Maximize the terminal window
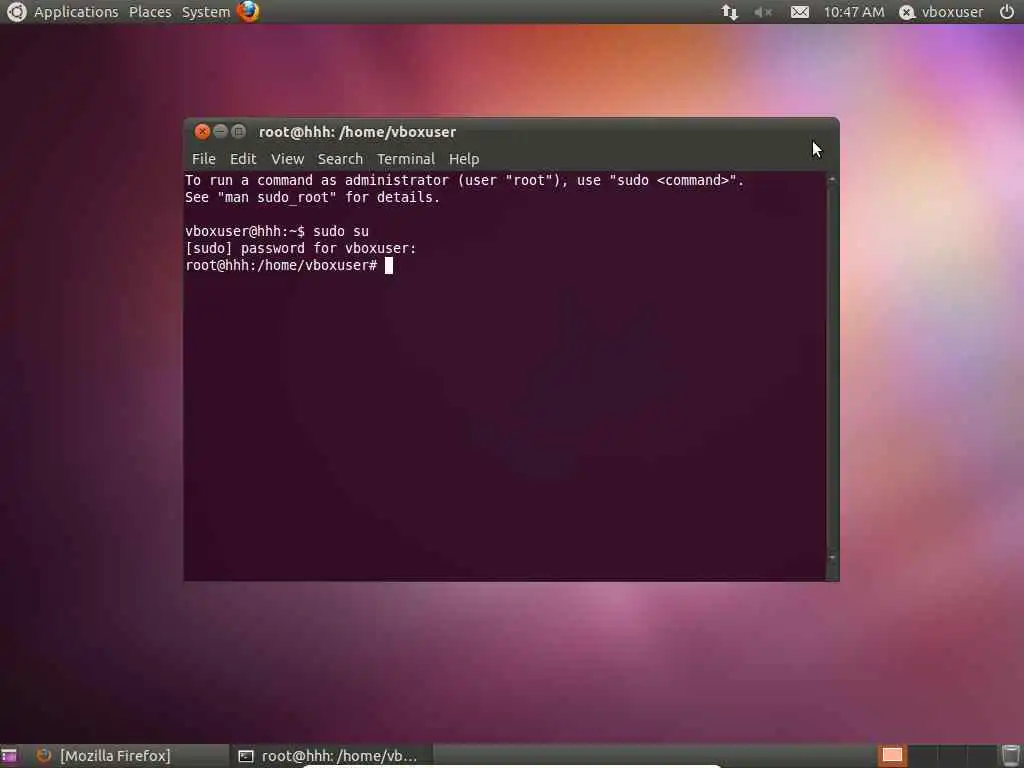Viewport: 1024px width, 768px height. (x=238, y=131)
